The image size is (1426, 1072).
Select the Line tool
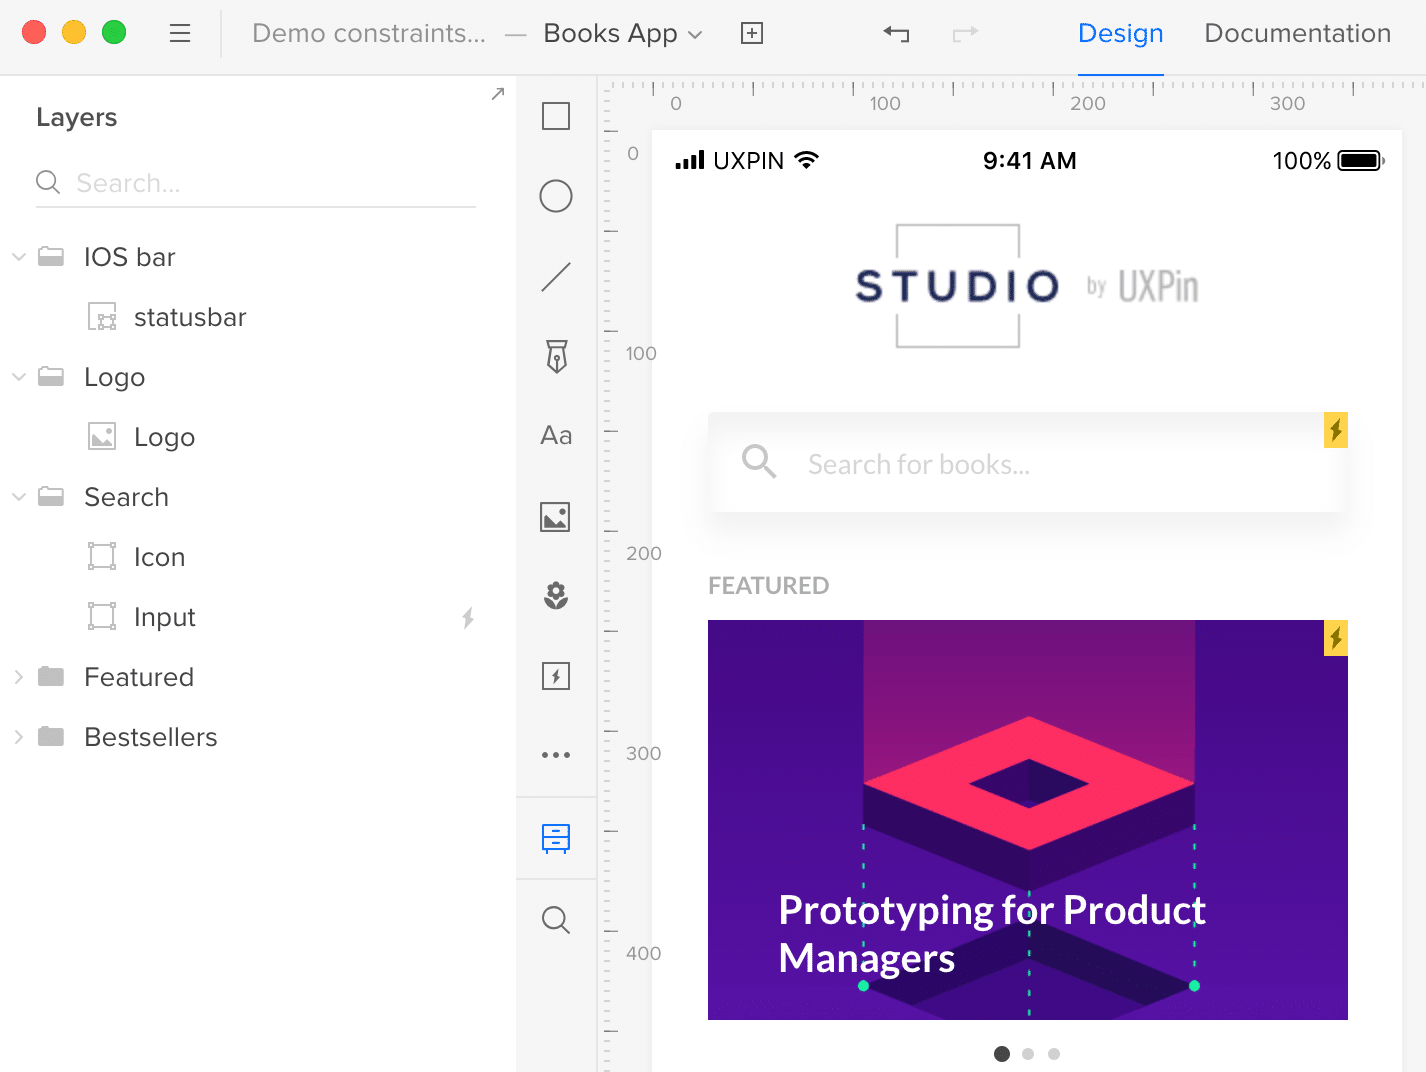pos(556,277)
